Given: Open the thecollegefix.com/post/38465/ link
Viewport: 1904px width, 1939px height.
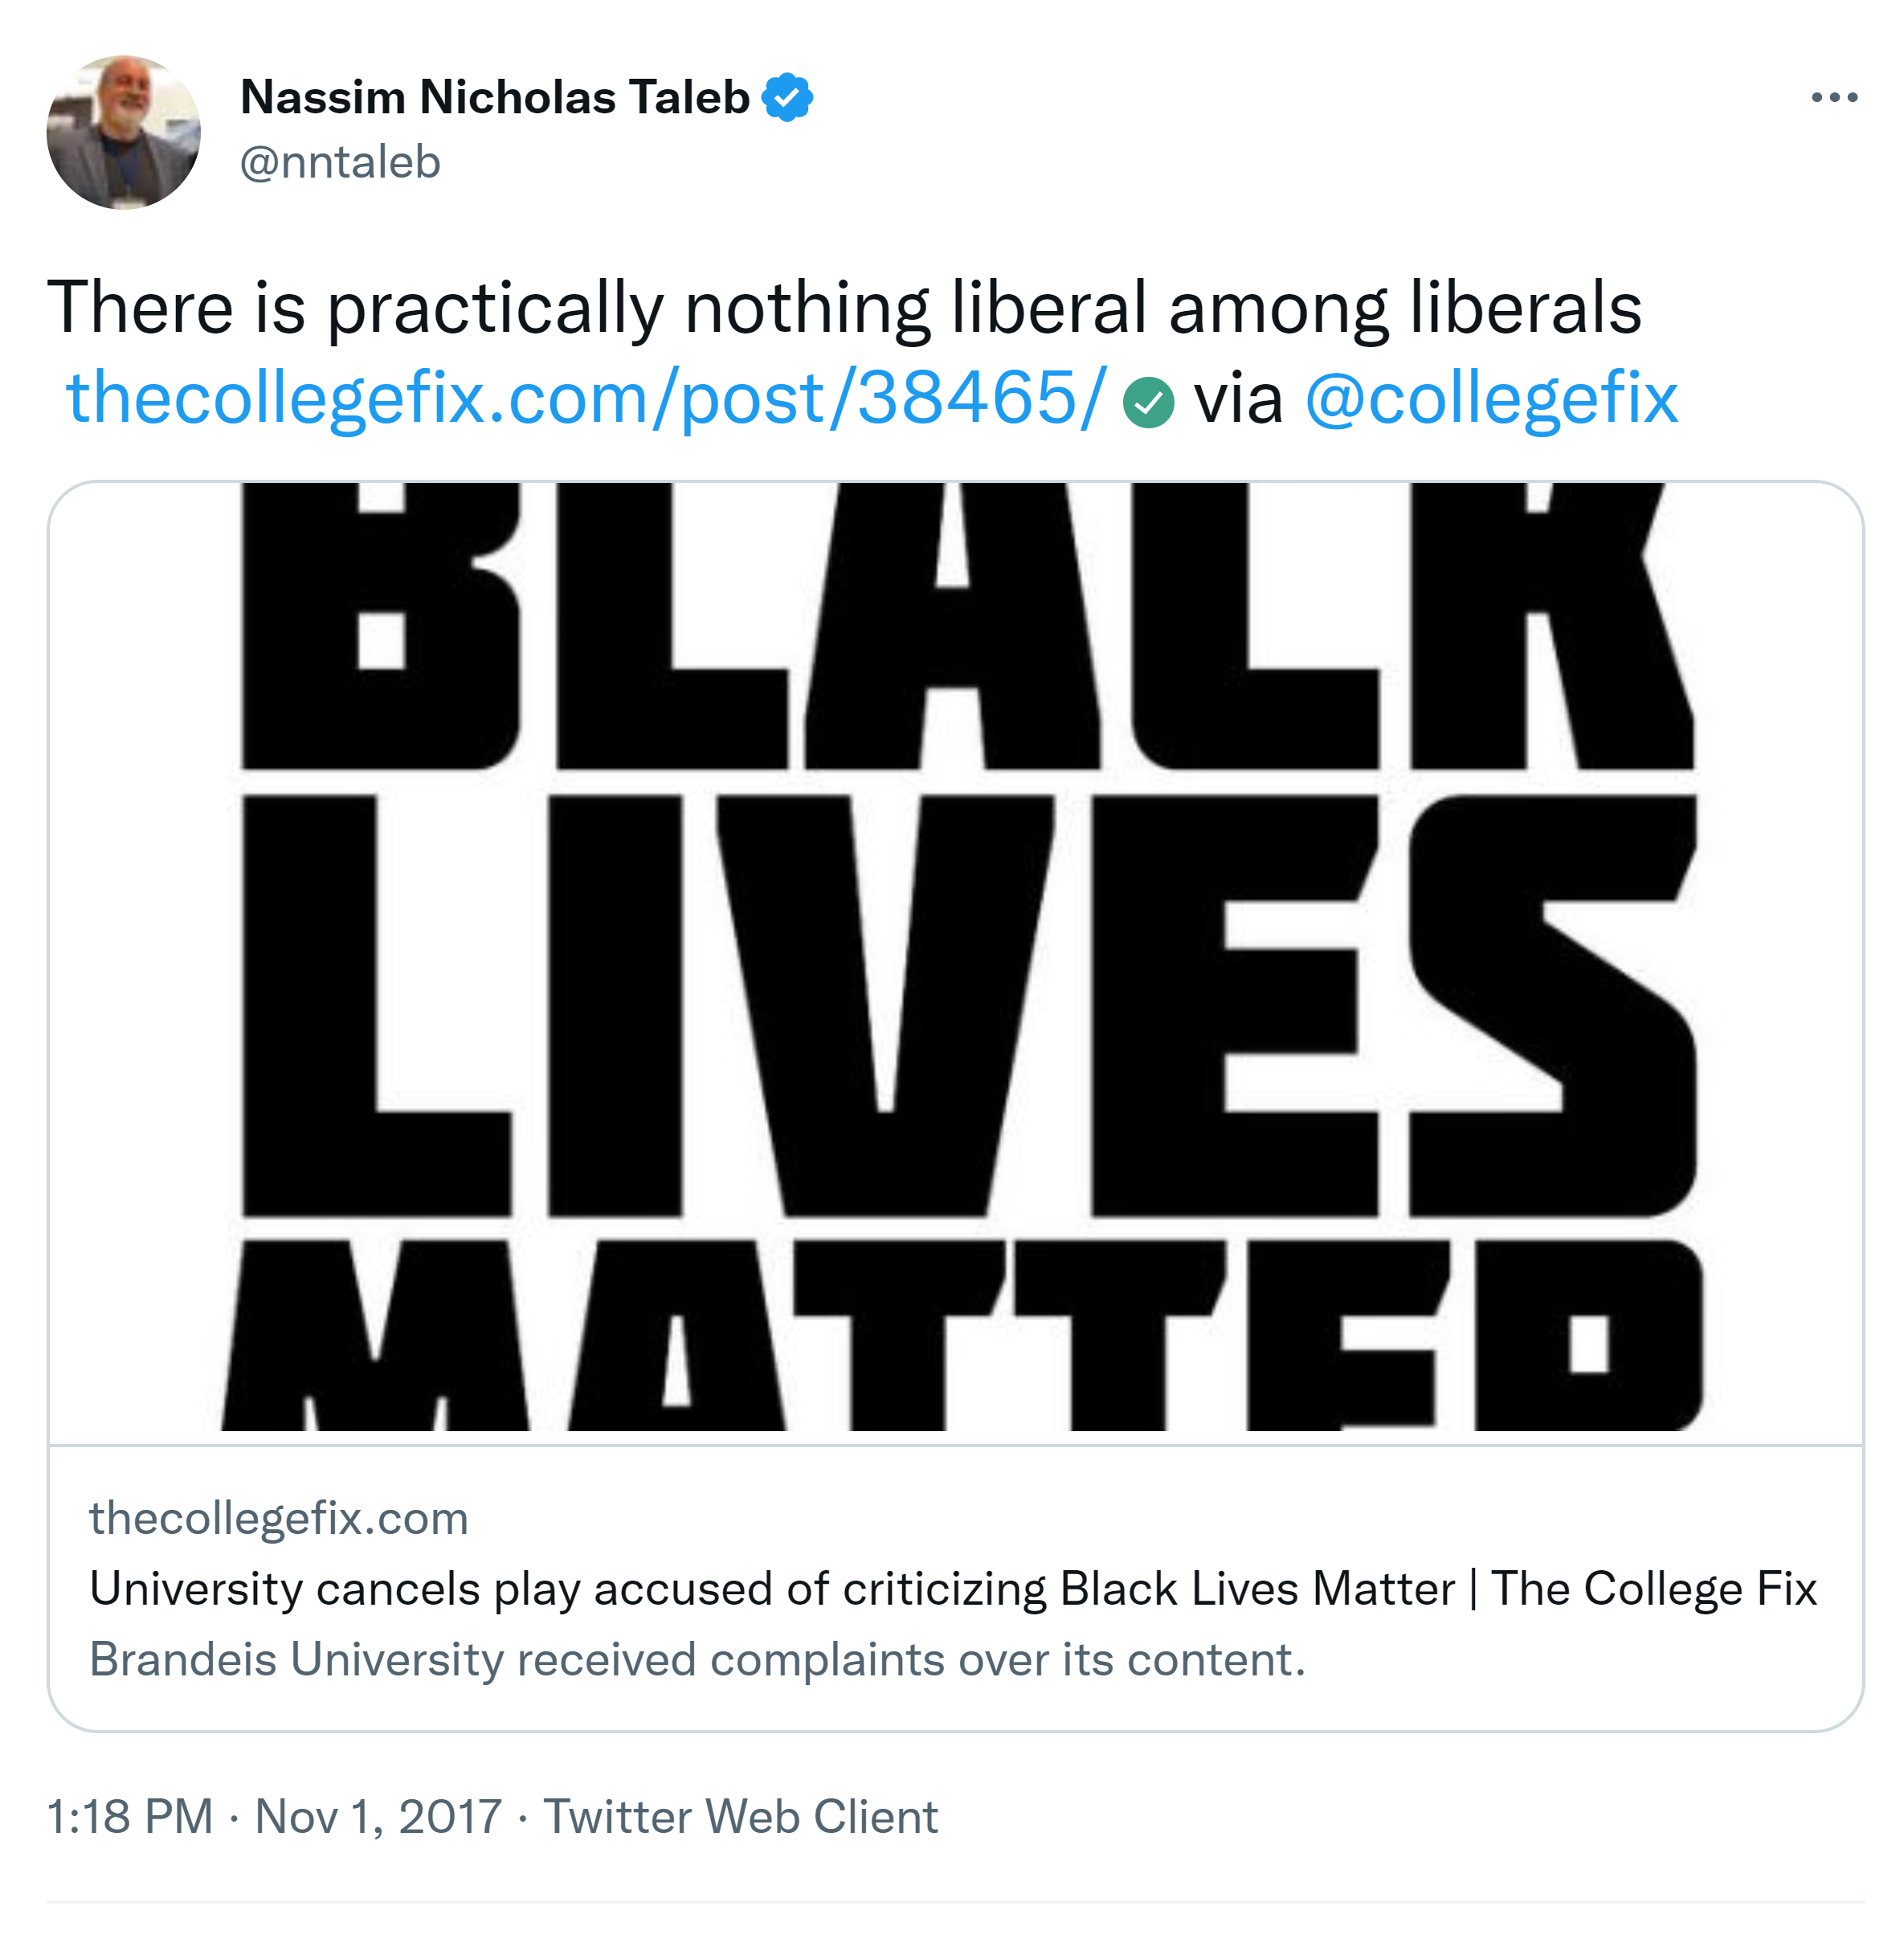Looking at the screenshot, I should [586, 398].
